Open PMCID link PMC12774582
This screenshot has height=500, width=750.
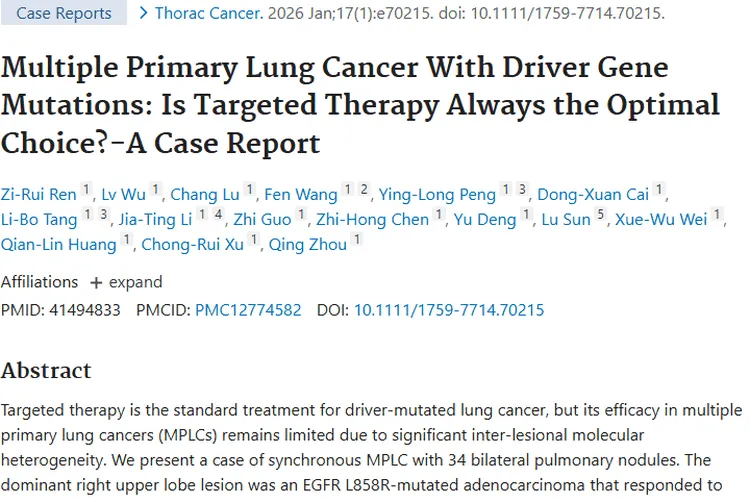click(248, 310)
